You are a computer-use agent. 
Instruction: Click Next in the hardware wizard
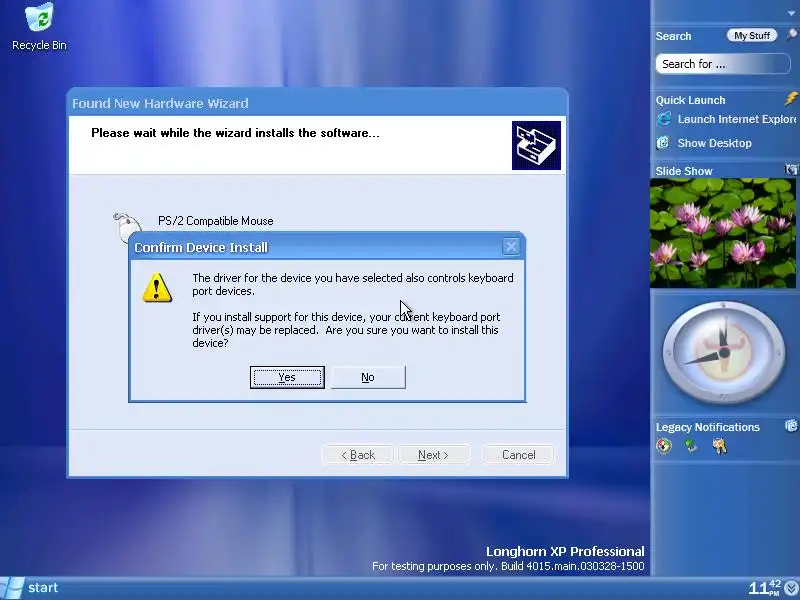[x=433, y=455]
